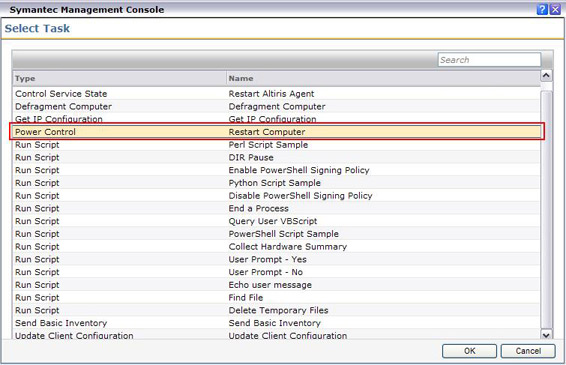This screenshot has width=566, height=365.
Task: Select Collect Hardware Summary task
Action: tap(287, 247)
